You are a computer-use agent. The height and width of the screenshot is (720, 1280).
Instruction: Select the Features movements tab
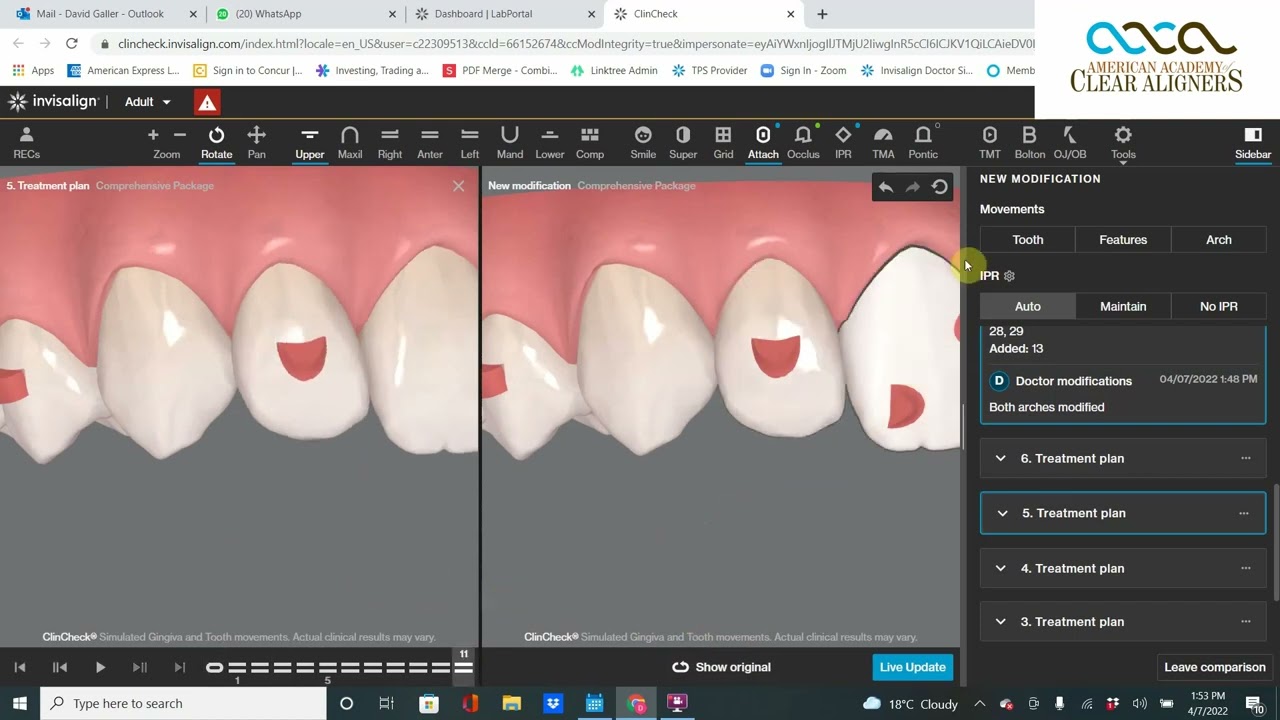1123,240
